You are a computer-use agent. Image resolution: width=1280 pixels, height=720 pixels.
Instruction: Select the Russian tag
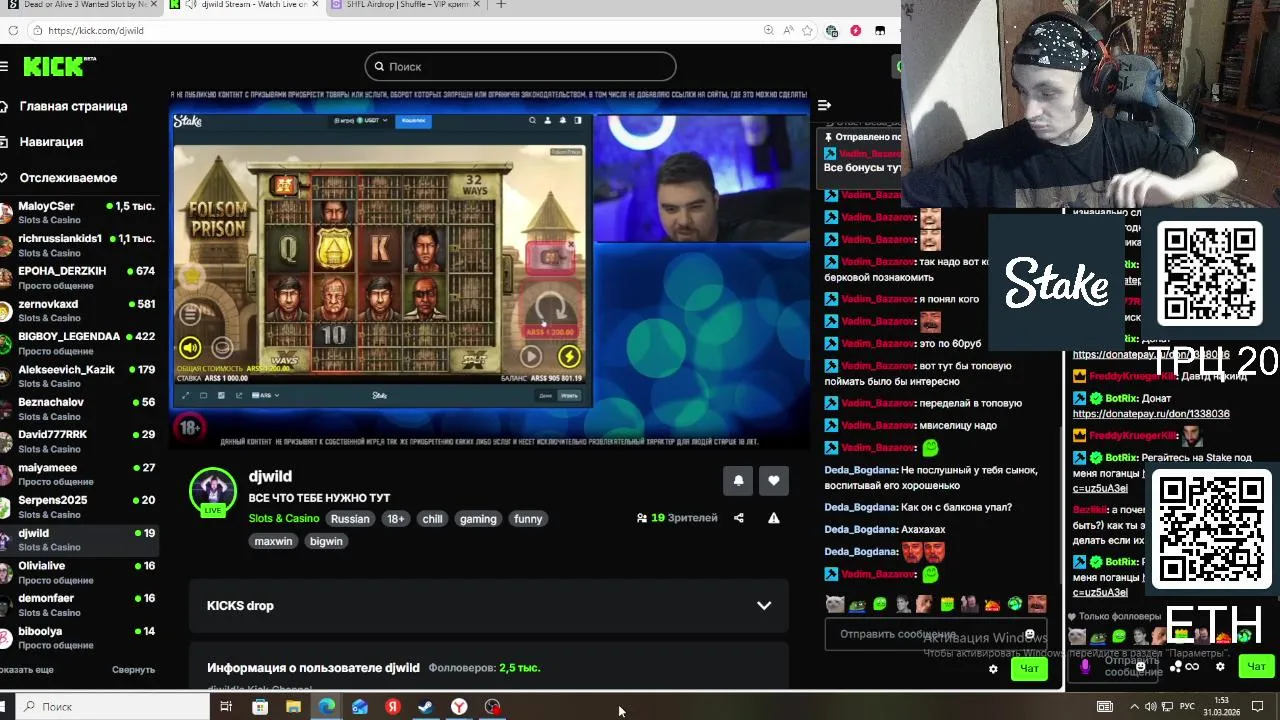pyautogui.click(x=350, y=519)
